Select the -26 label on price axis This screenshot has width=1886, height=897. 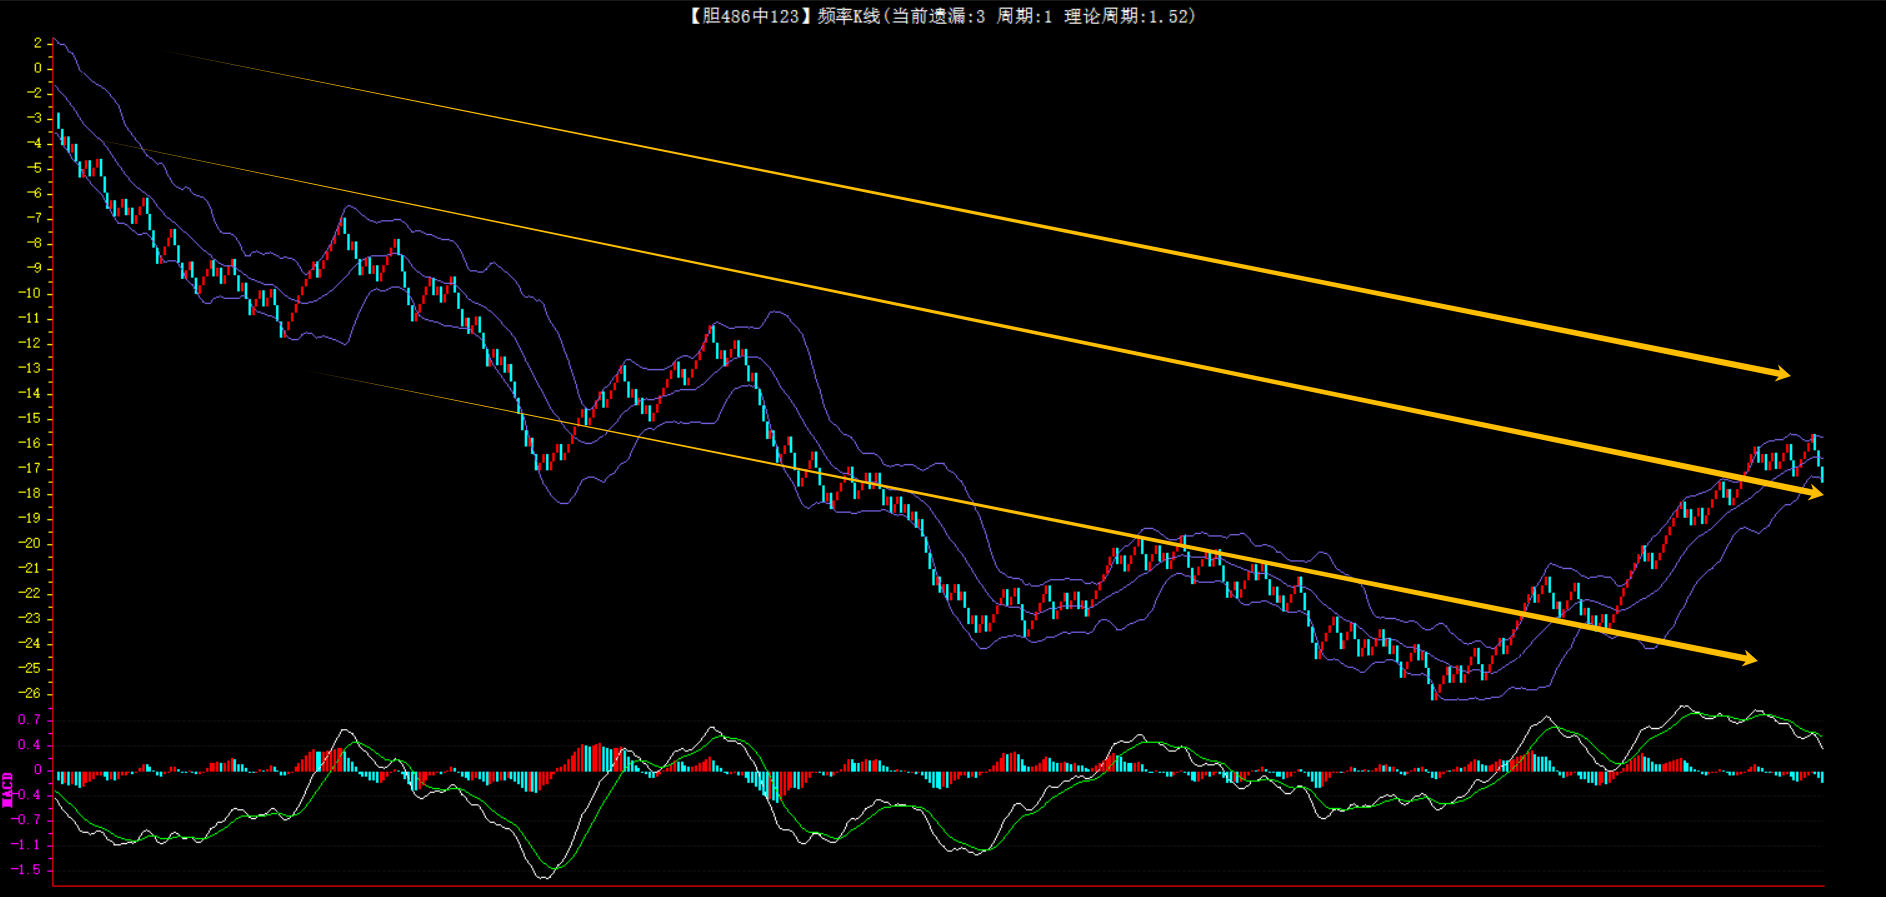click(x=29, y=693)
